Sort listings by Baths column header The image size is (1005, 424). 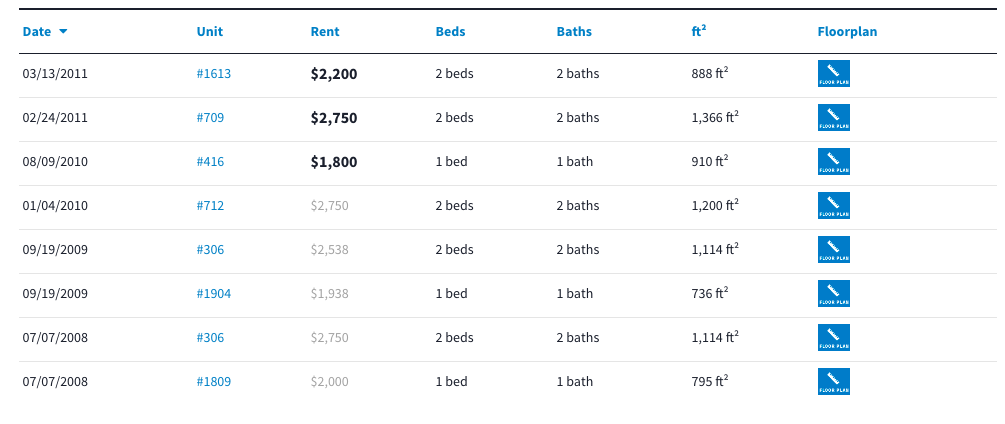click(x=574, y=32)
